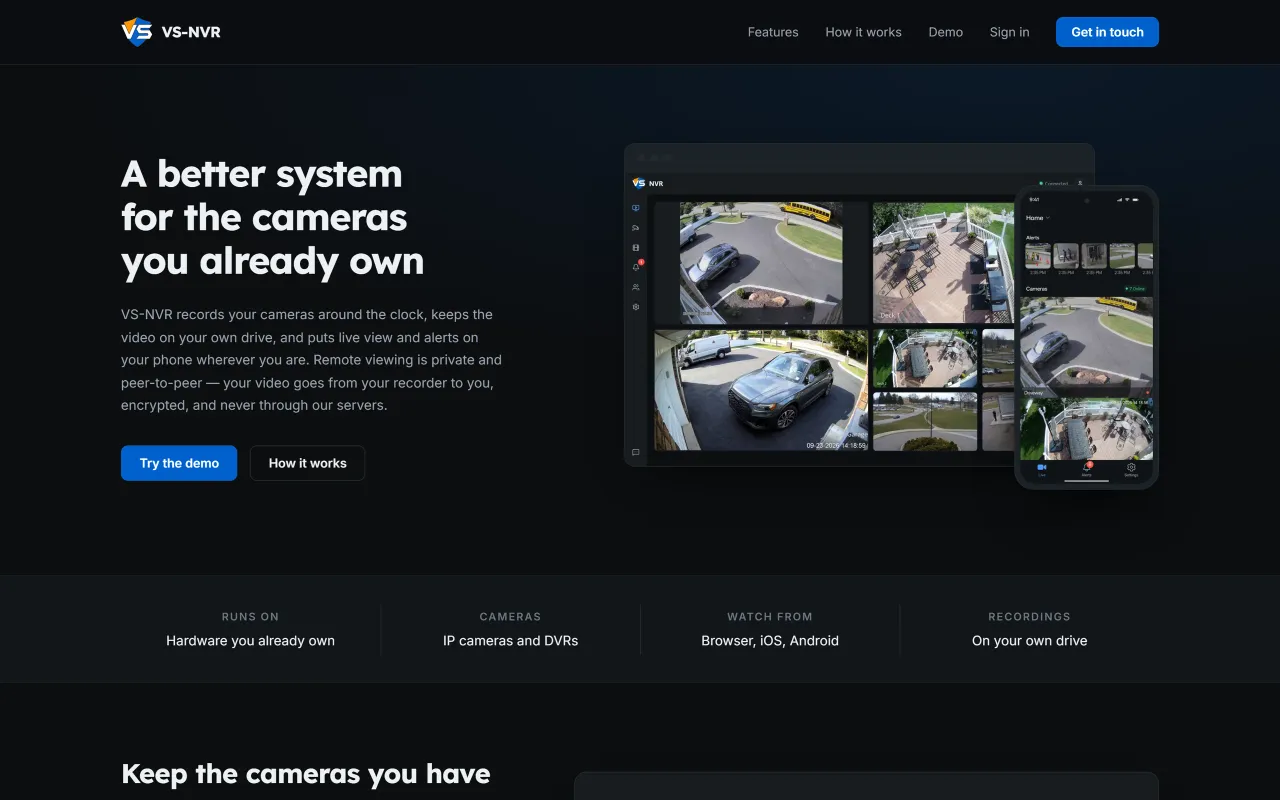Click the "IP cameras and DVRs" text

(510, 641)
